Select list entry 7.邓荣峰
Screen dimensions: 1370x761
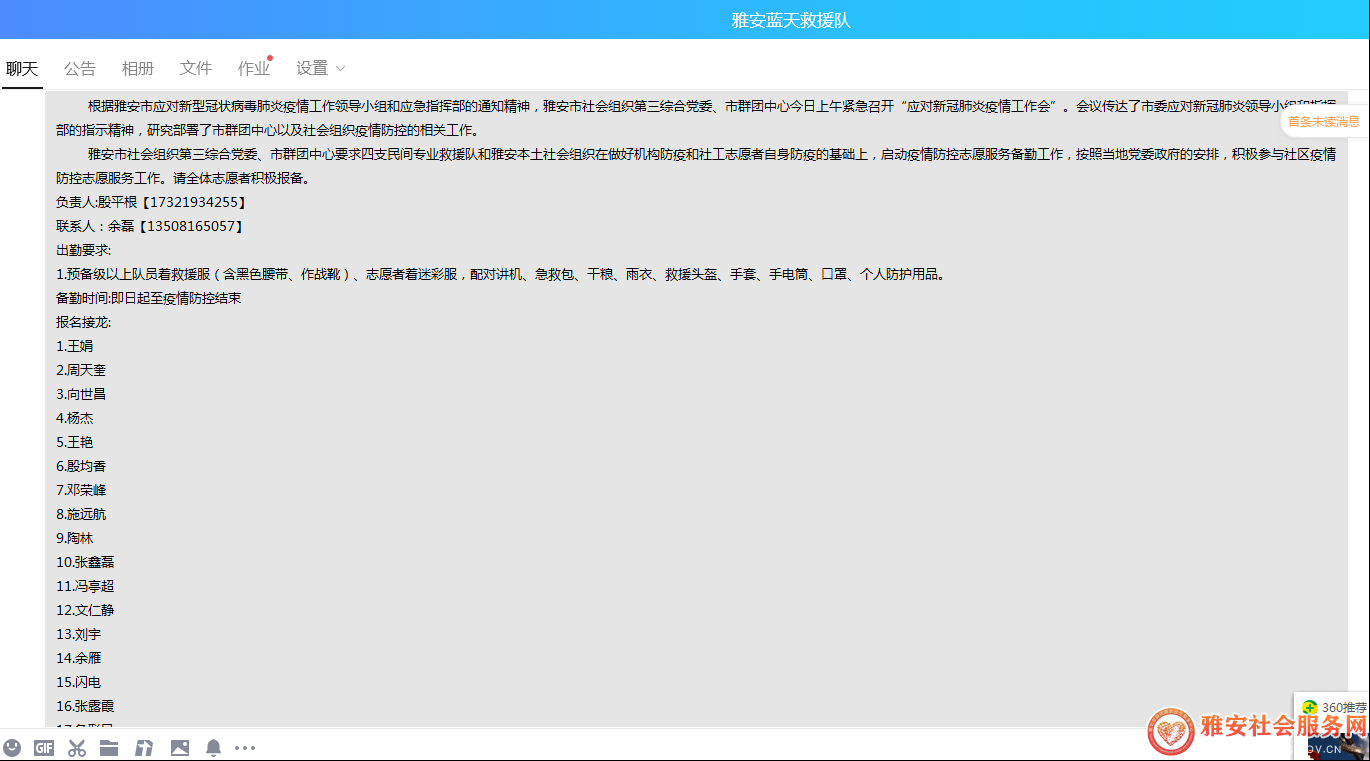point(81,490)
